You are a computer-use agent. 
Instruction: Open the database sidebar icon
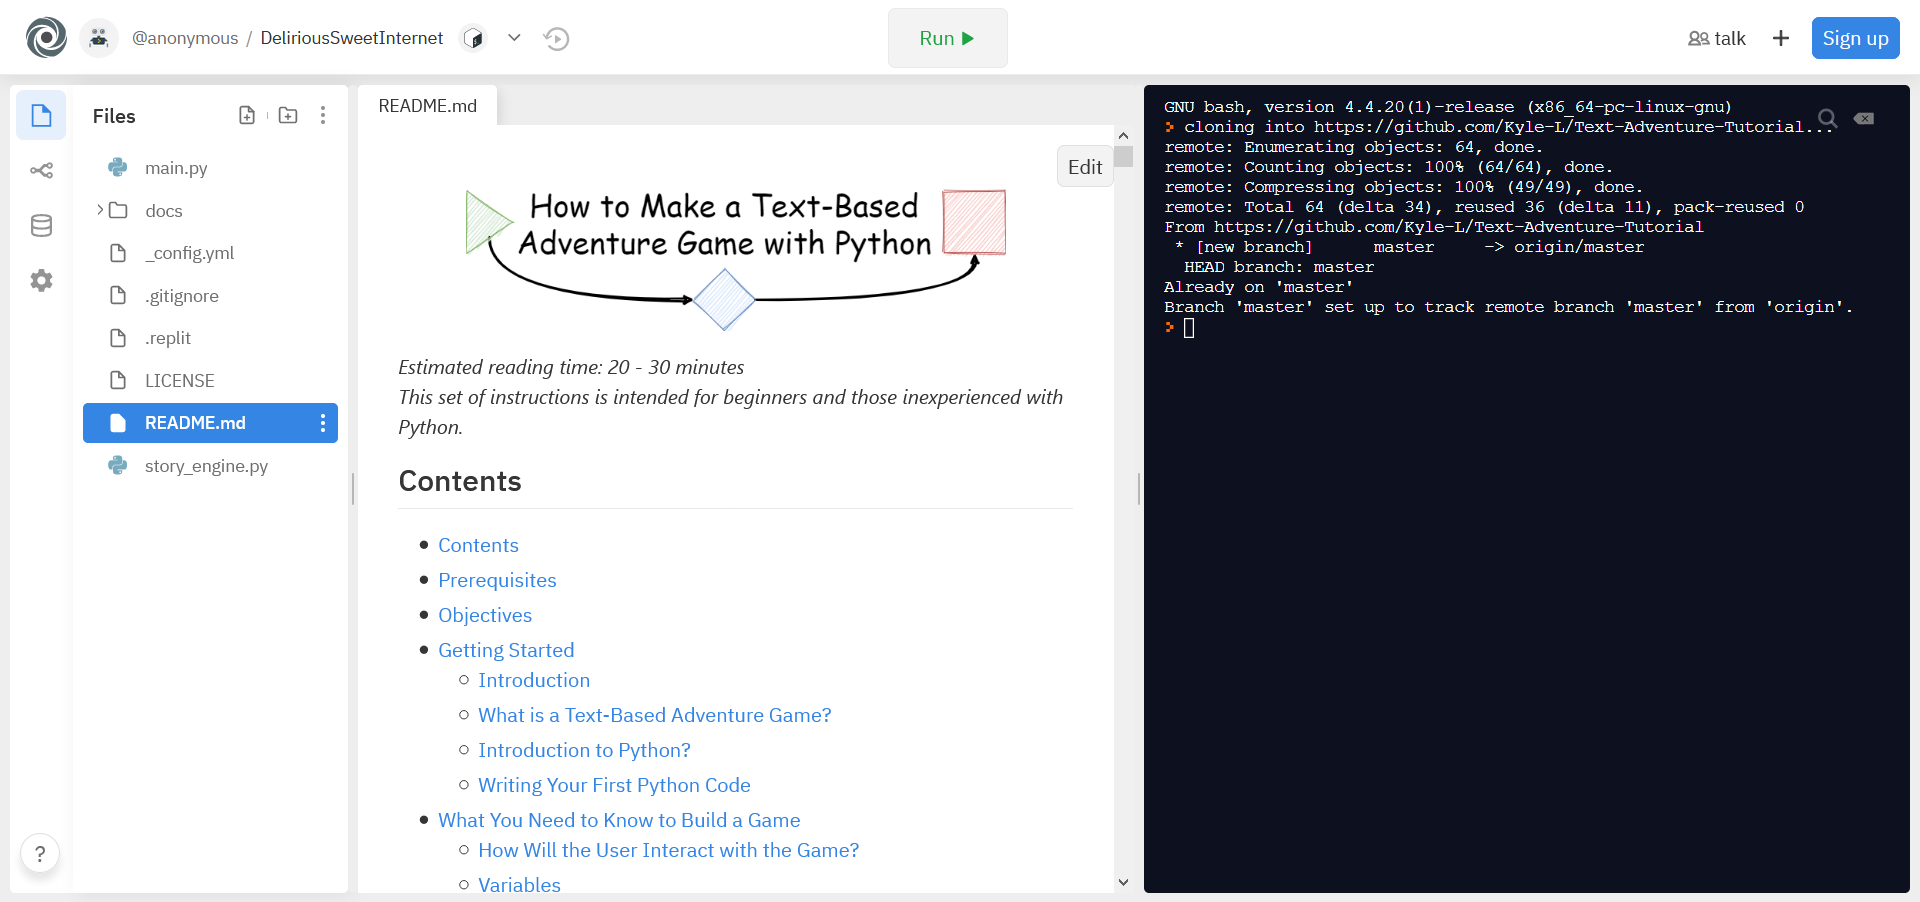point(41,226)
